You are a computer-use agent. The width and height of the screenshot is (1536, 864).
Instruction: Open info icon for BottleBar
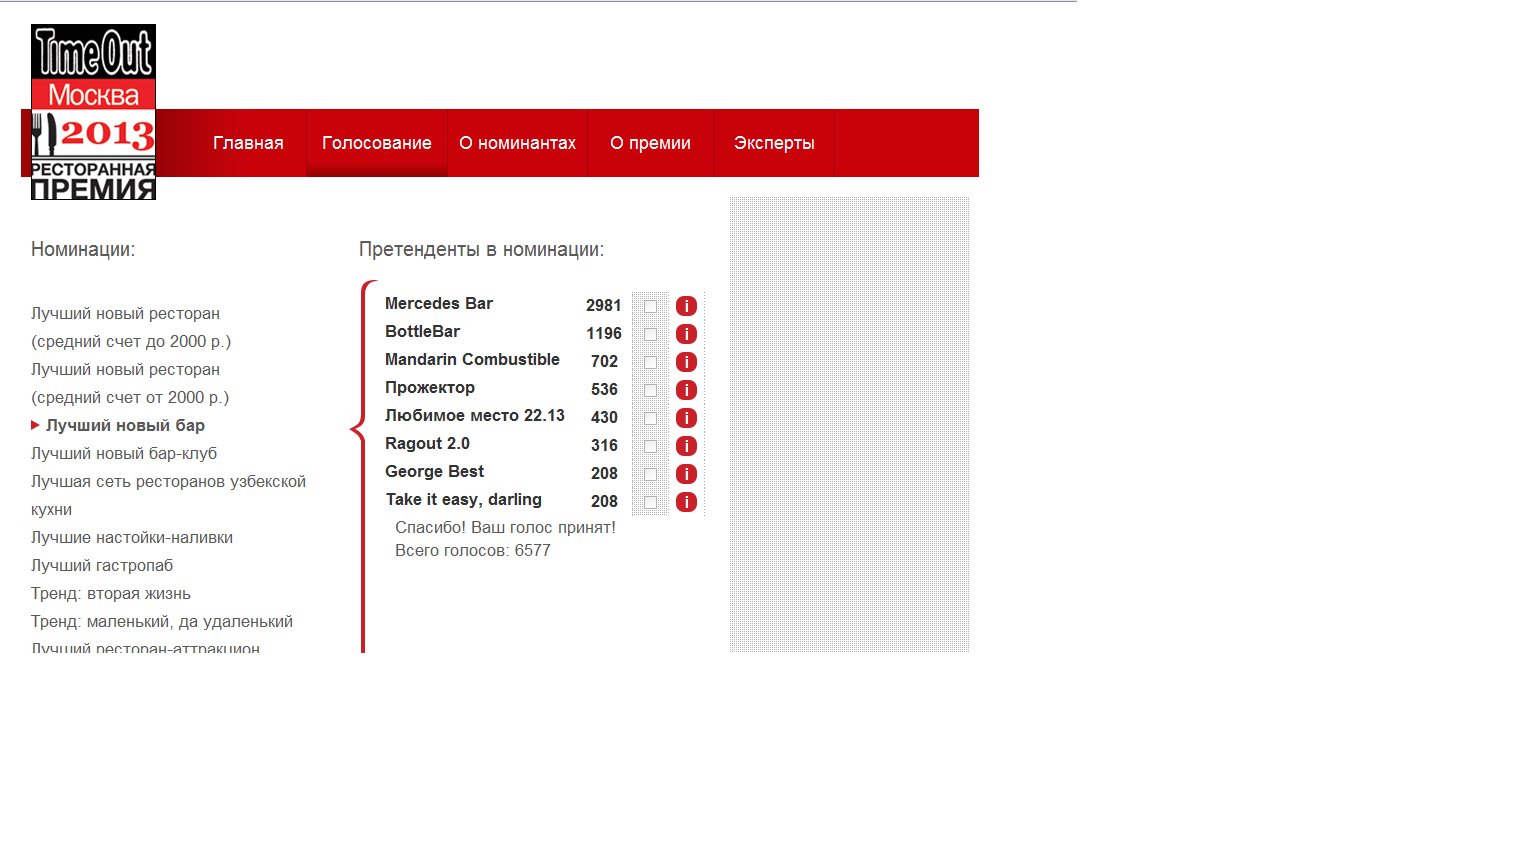coord(686,334)
